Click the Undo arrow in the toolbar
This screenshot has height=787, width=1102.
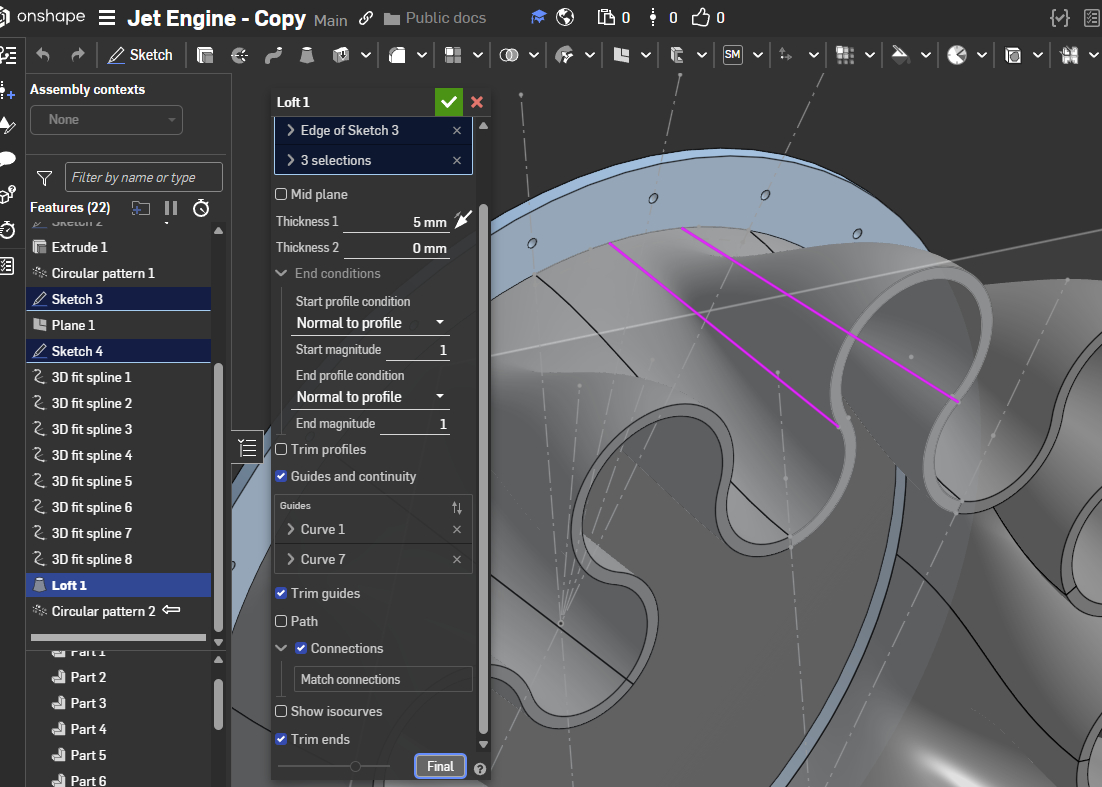[43, 55]
